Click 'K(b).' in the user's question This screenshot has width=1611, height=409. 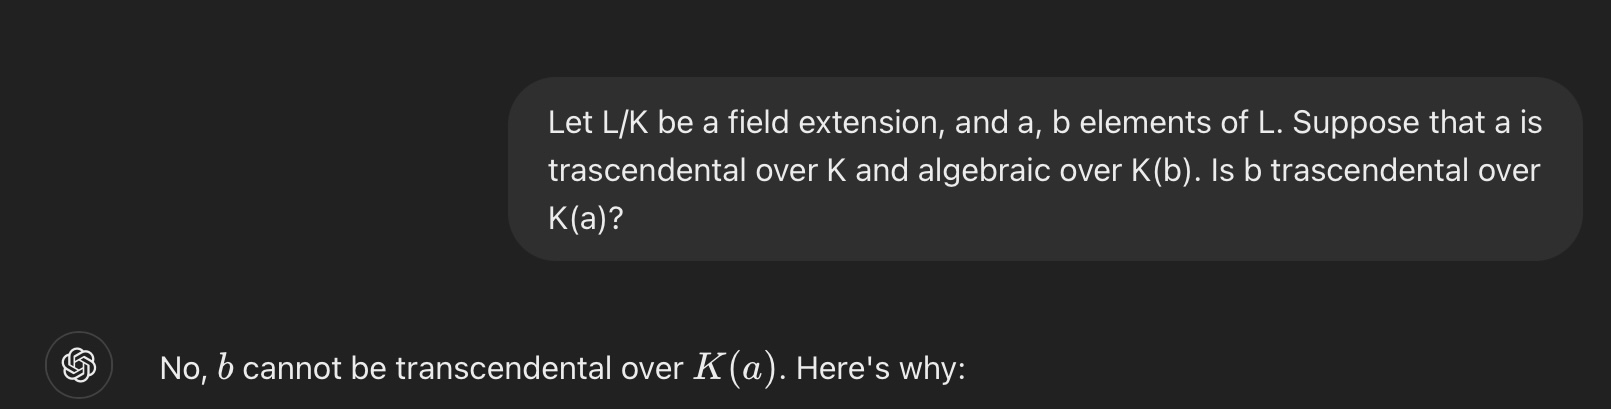1166,170
